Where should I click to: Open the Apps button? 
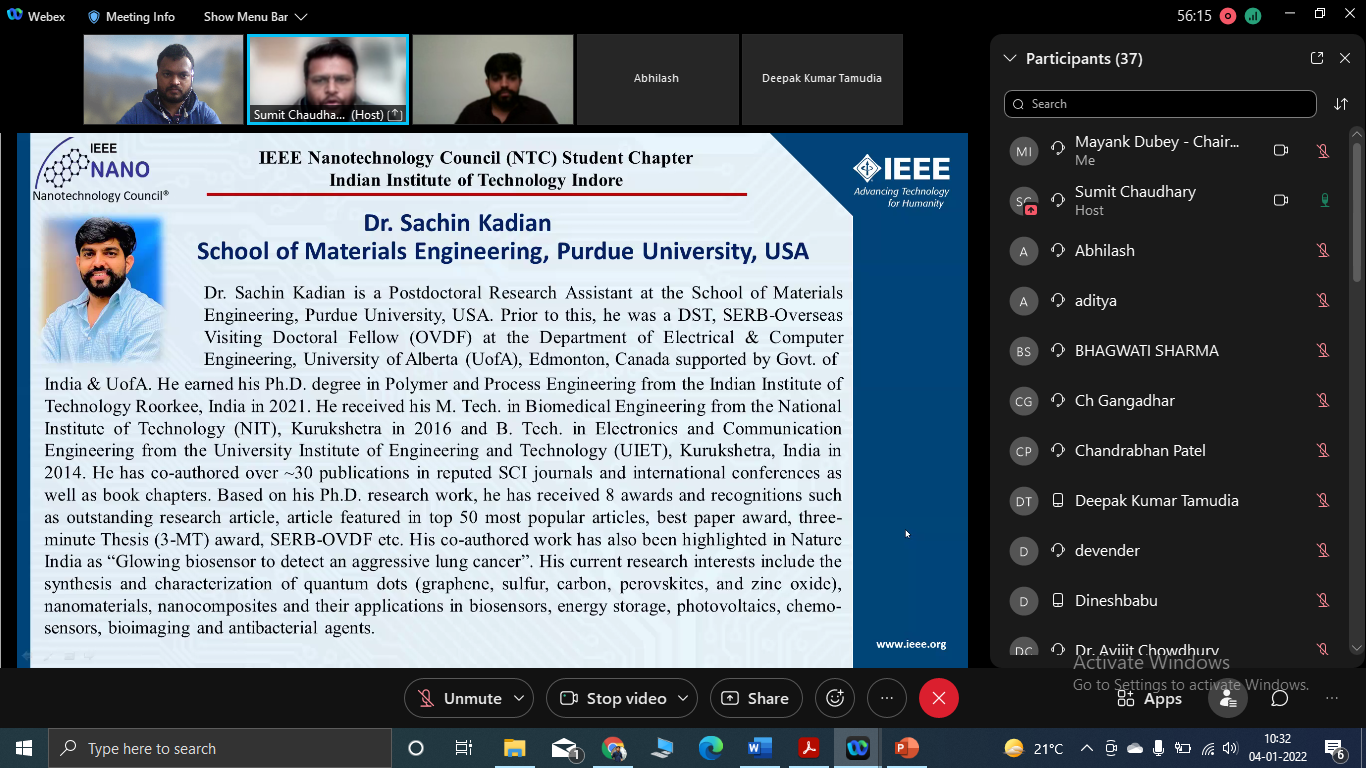click(x=1149, y=699)
